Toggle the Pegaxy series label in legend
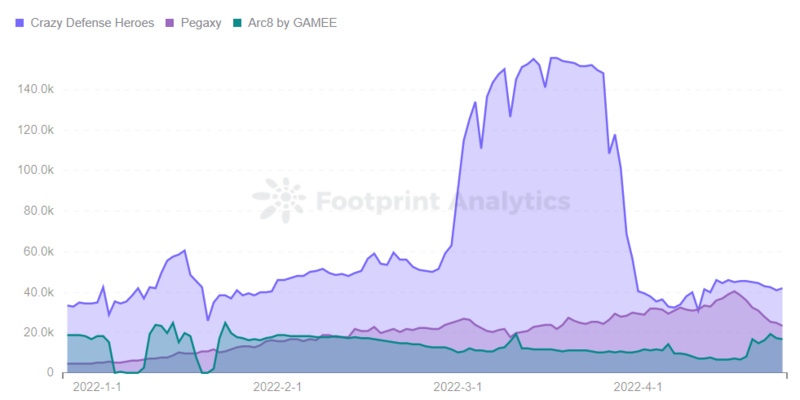 tap(200, 23)
